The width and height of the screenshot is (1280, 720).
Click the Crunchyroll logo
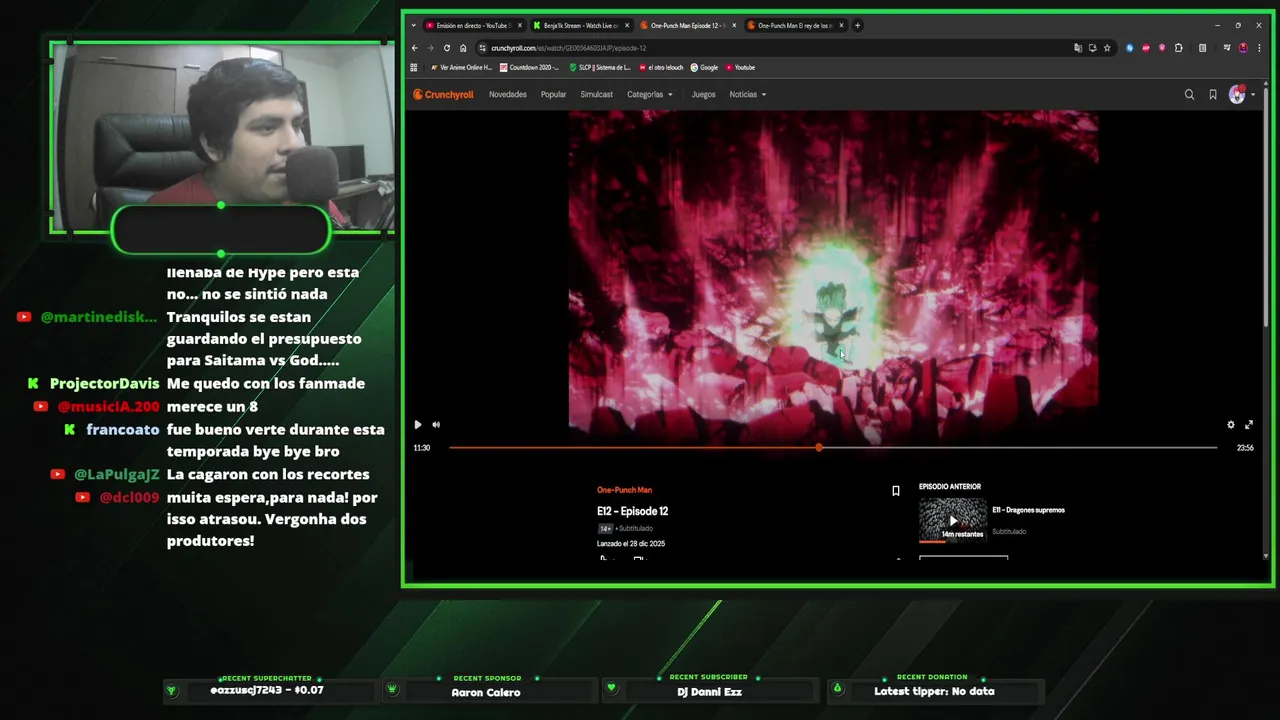point(444,95)
